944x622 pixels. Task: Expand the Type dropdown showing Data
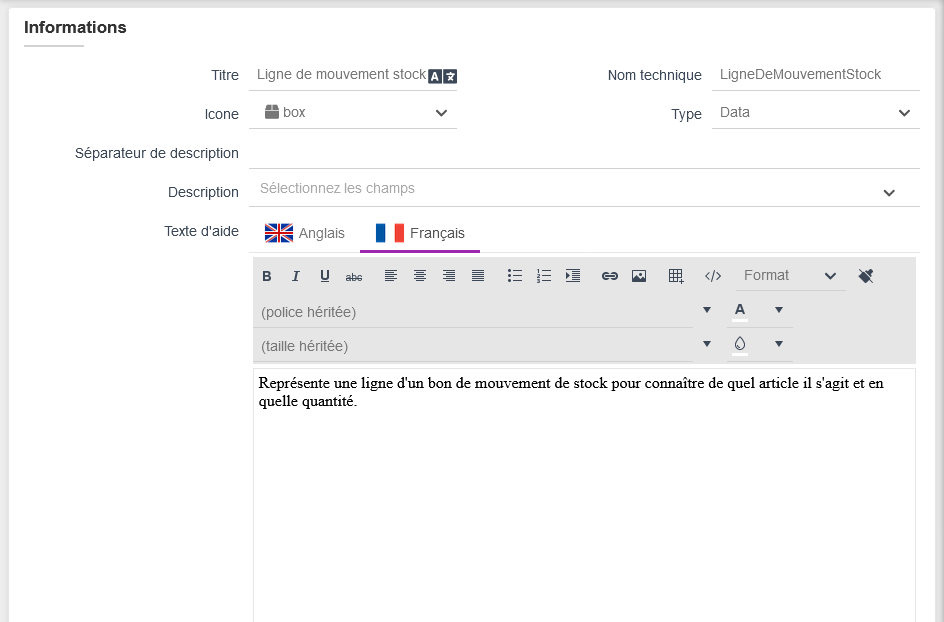coord(815,113)
